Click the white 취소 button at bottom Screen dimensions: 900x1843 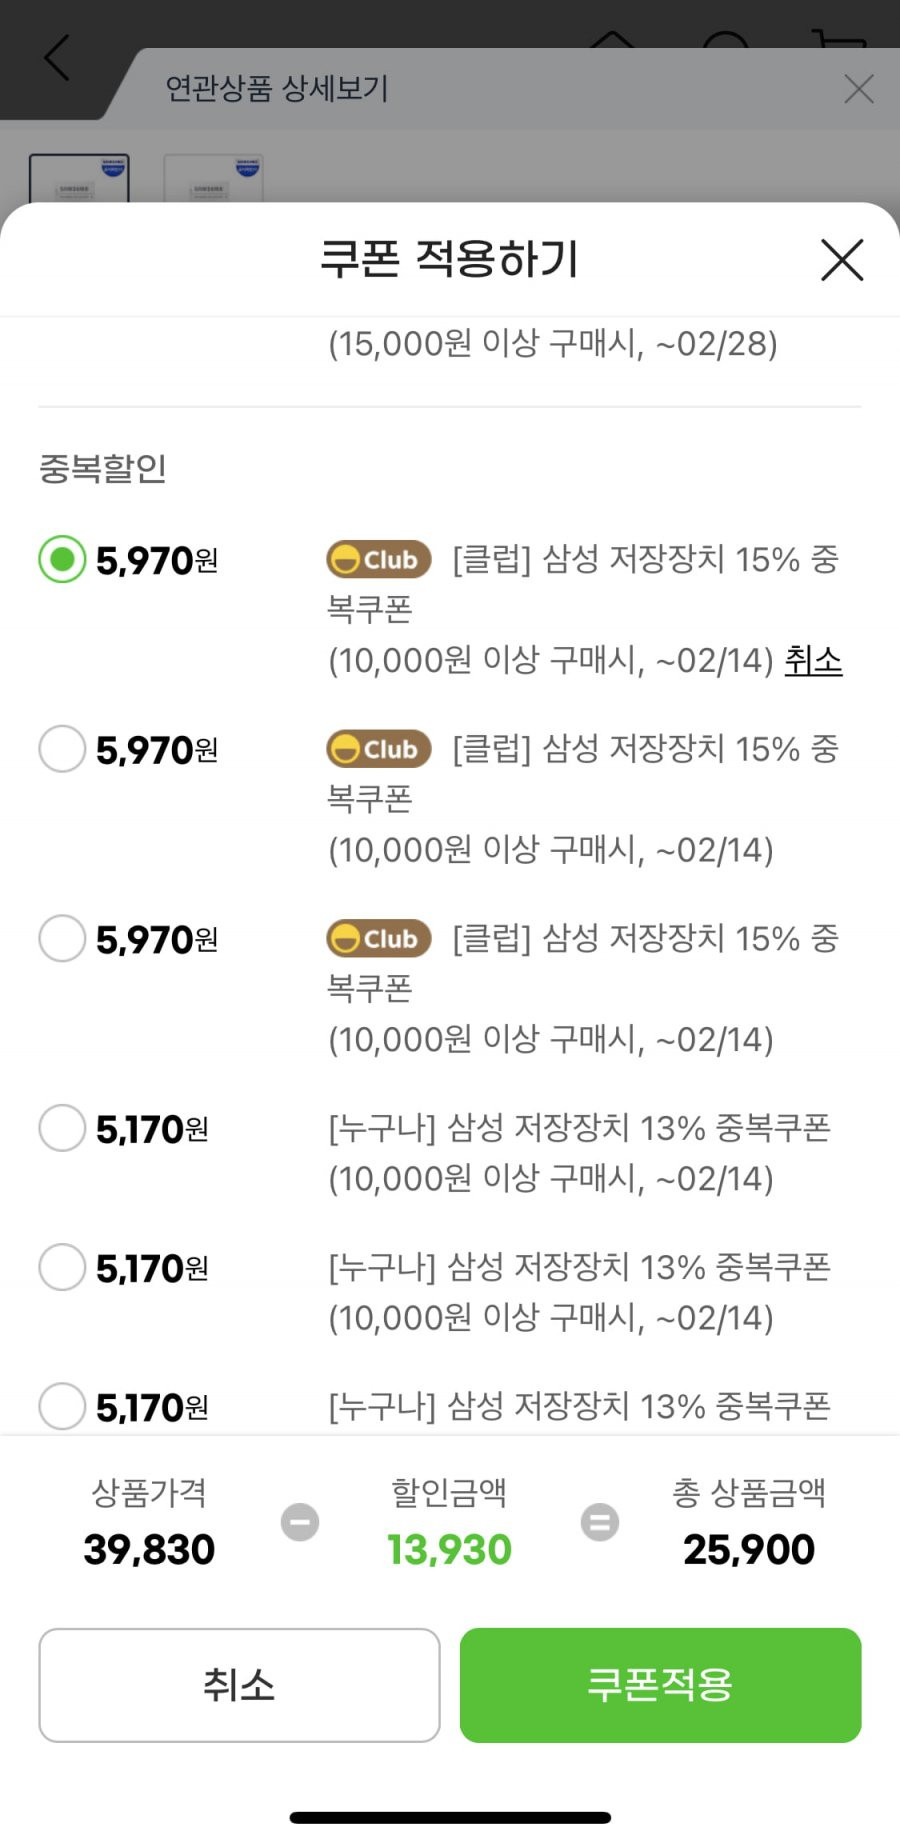coord(239,1685)
